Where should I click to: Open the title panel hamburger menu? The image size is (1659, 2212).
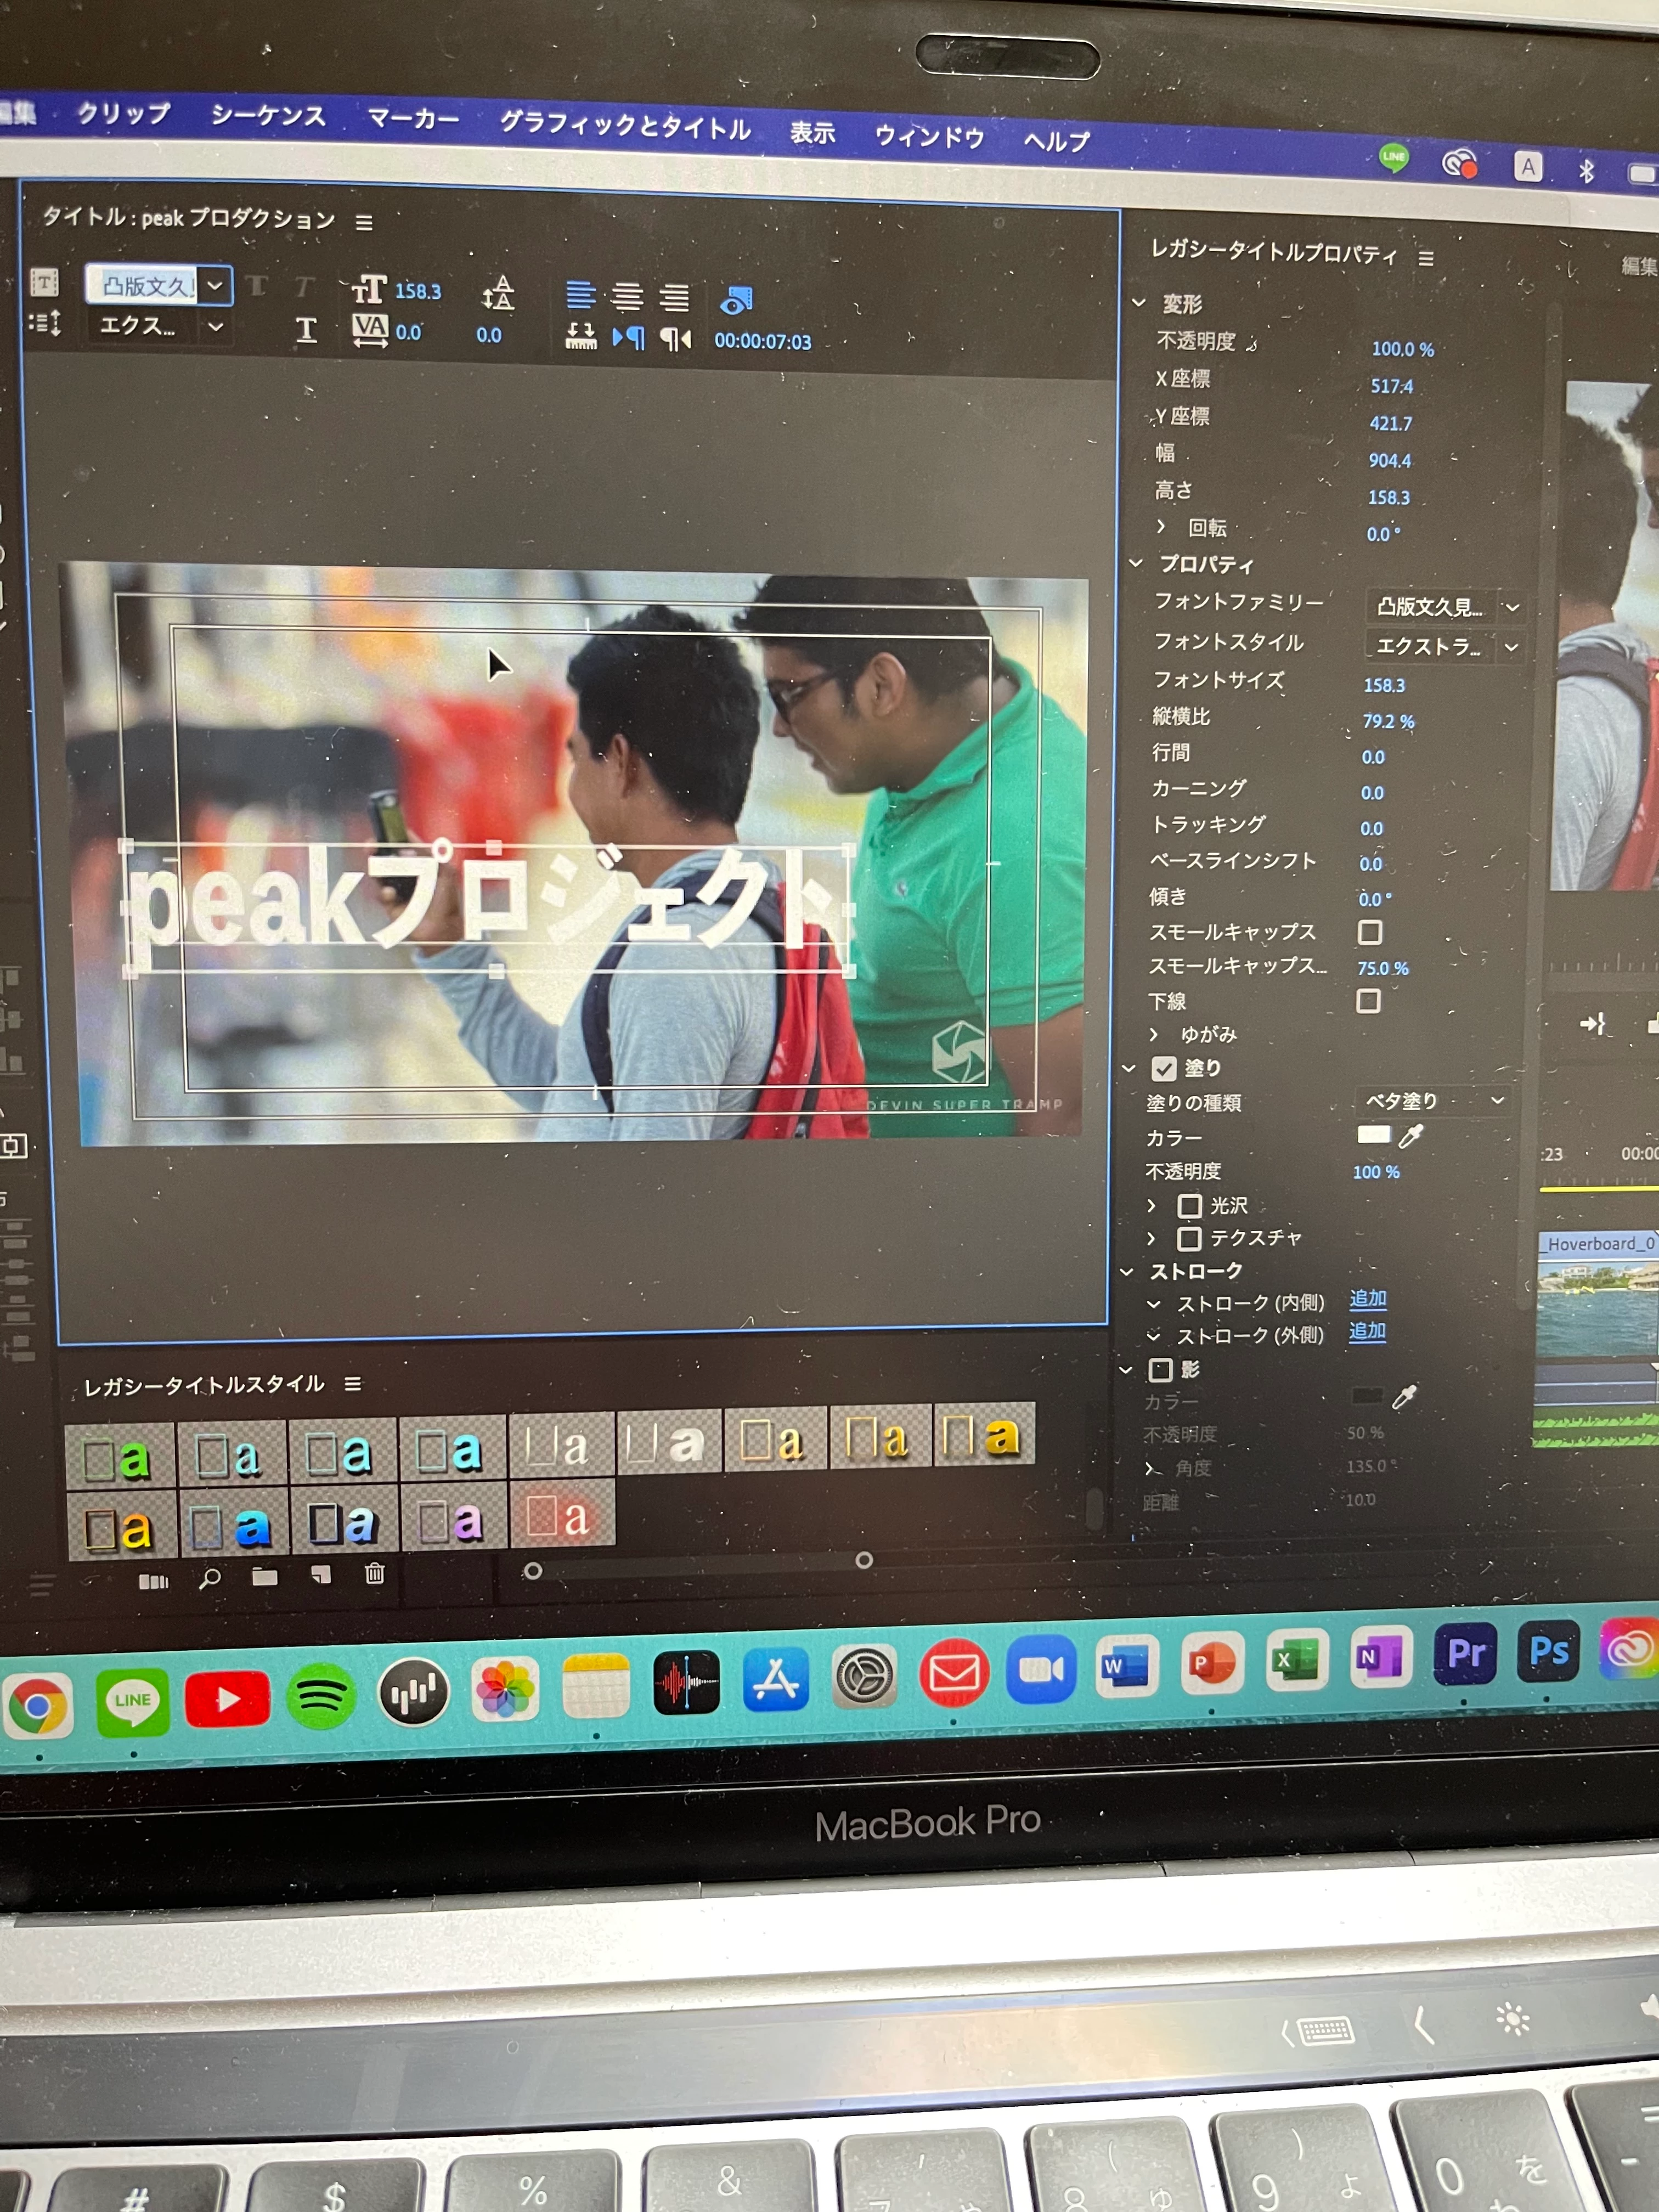click(364, 222)
